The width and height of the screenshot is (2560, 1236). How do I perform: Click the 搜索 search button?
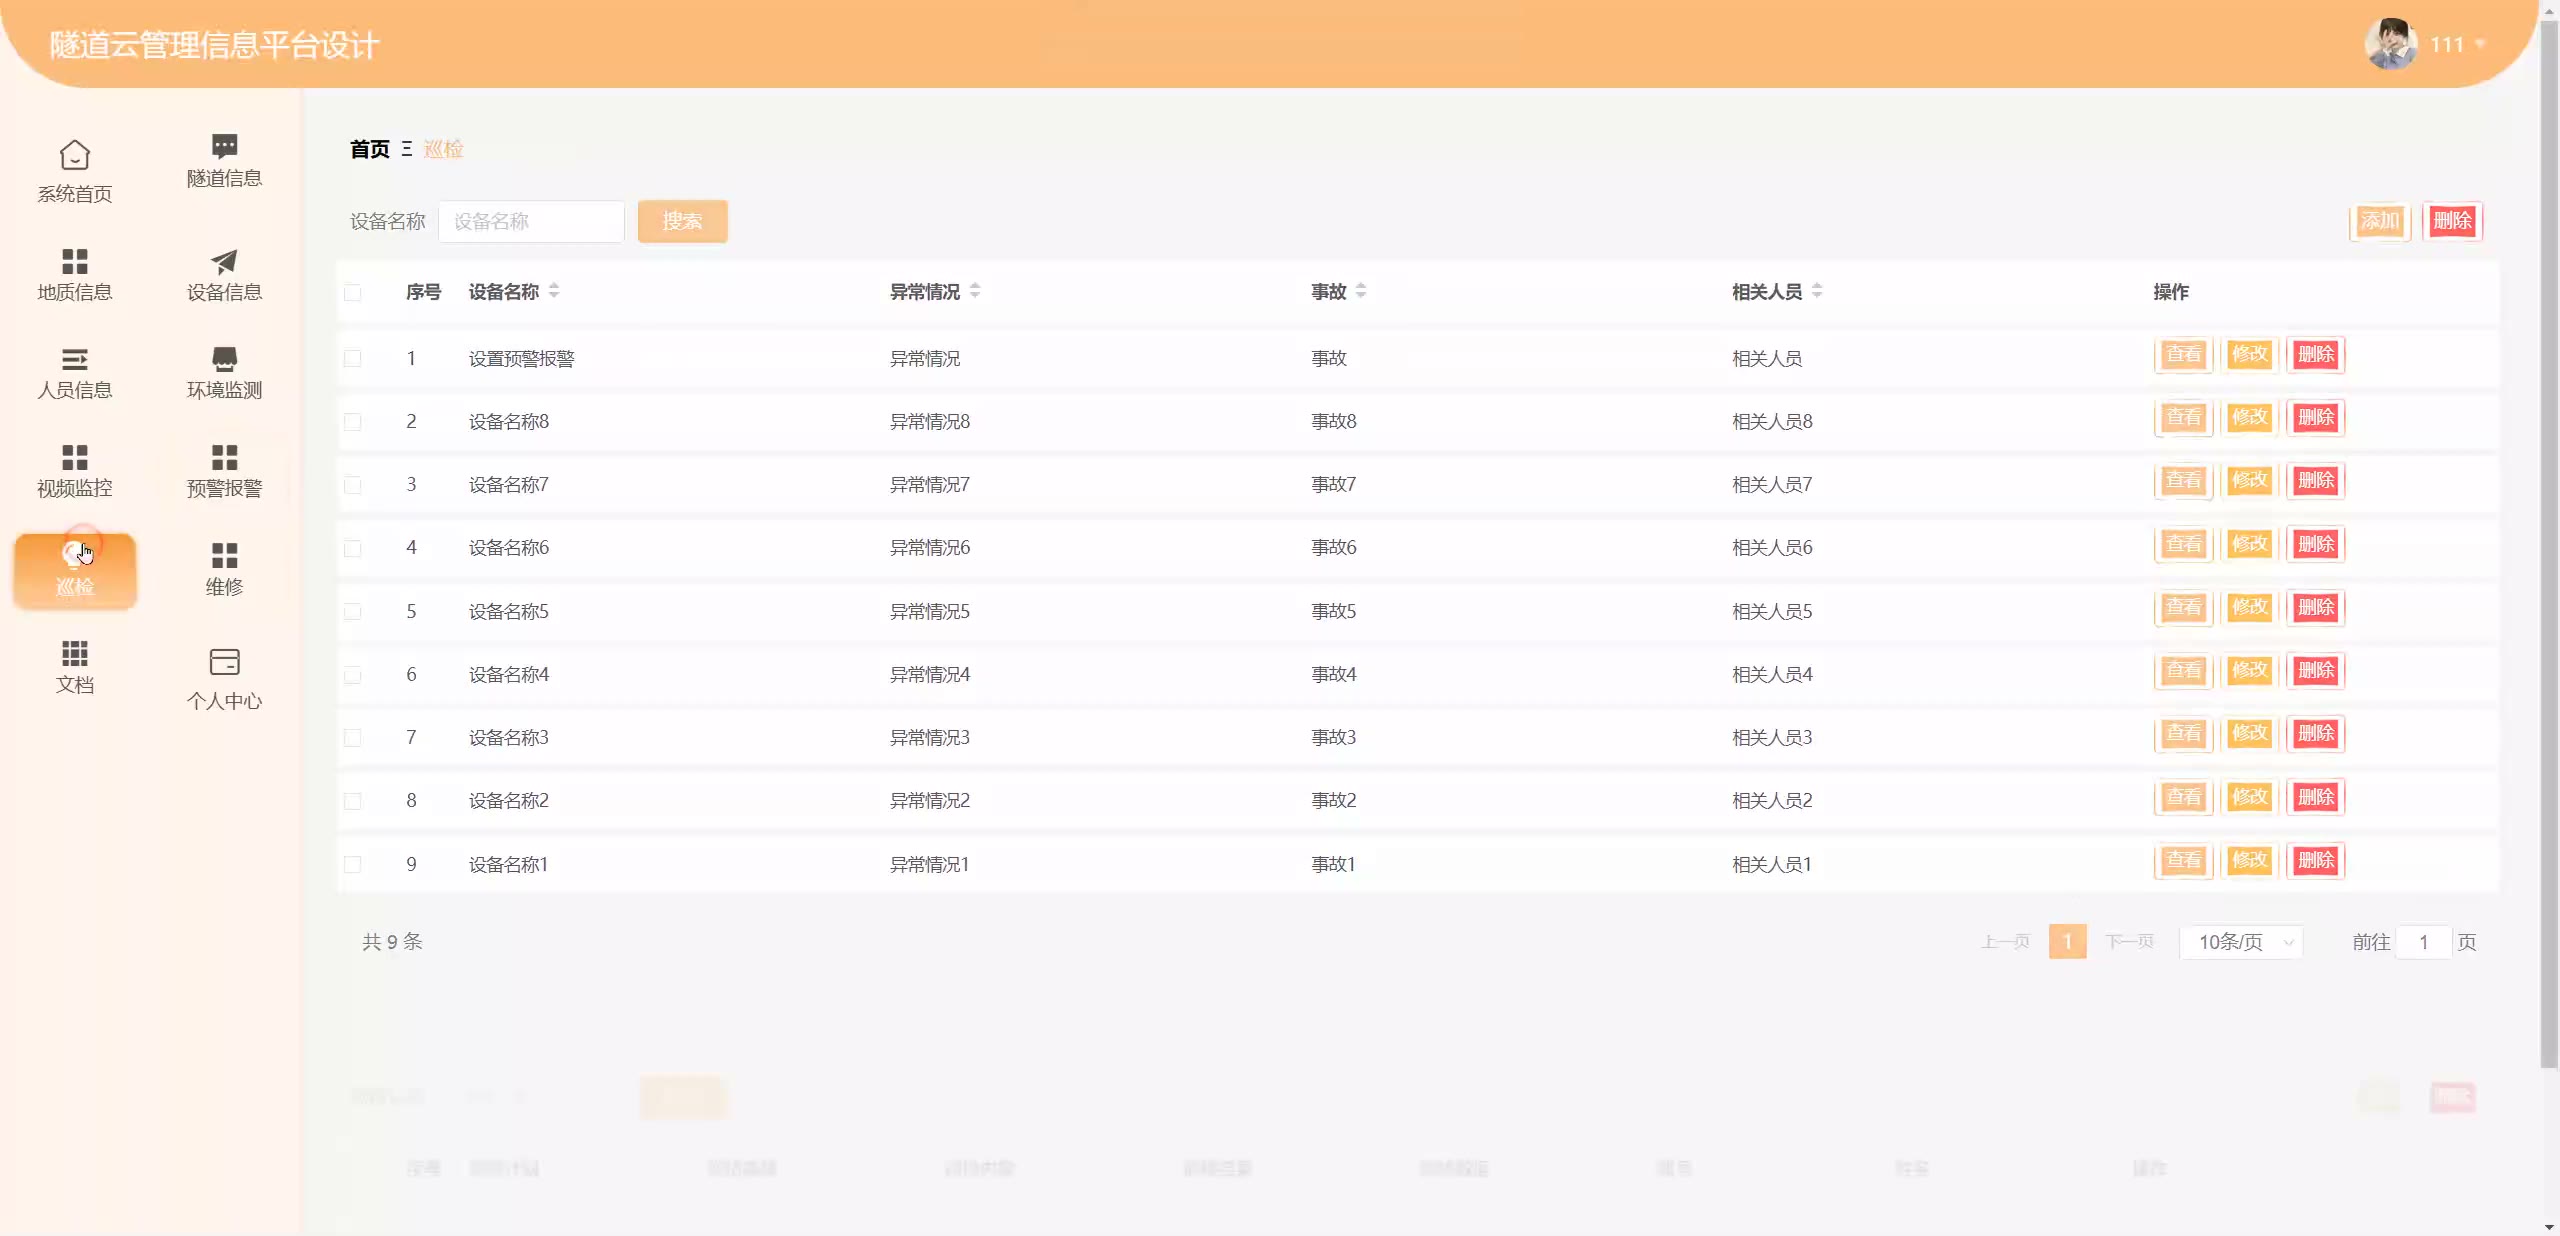click(x=682, y=221)
